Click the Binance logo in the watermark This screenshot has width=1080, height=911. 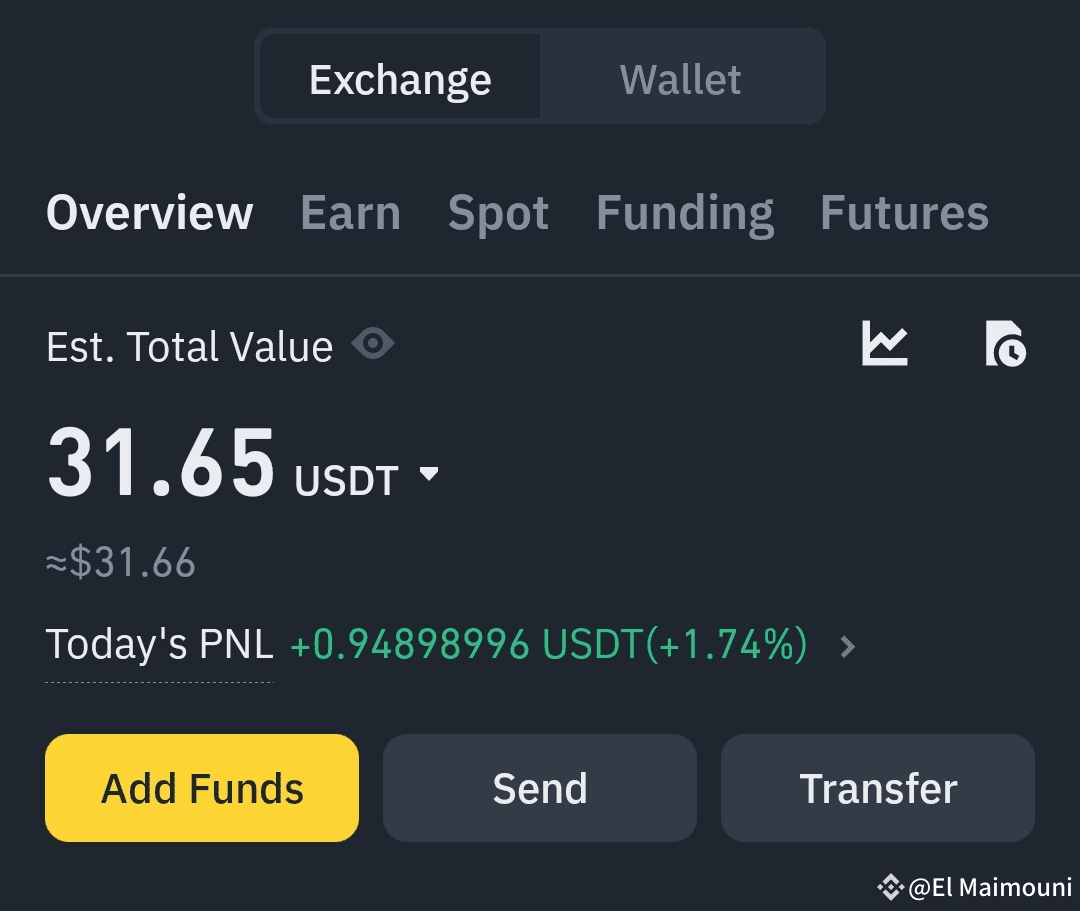(x=890, y=886)
